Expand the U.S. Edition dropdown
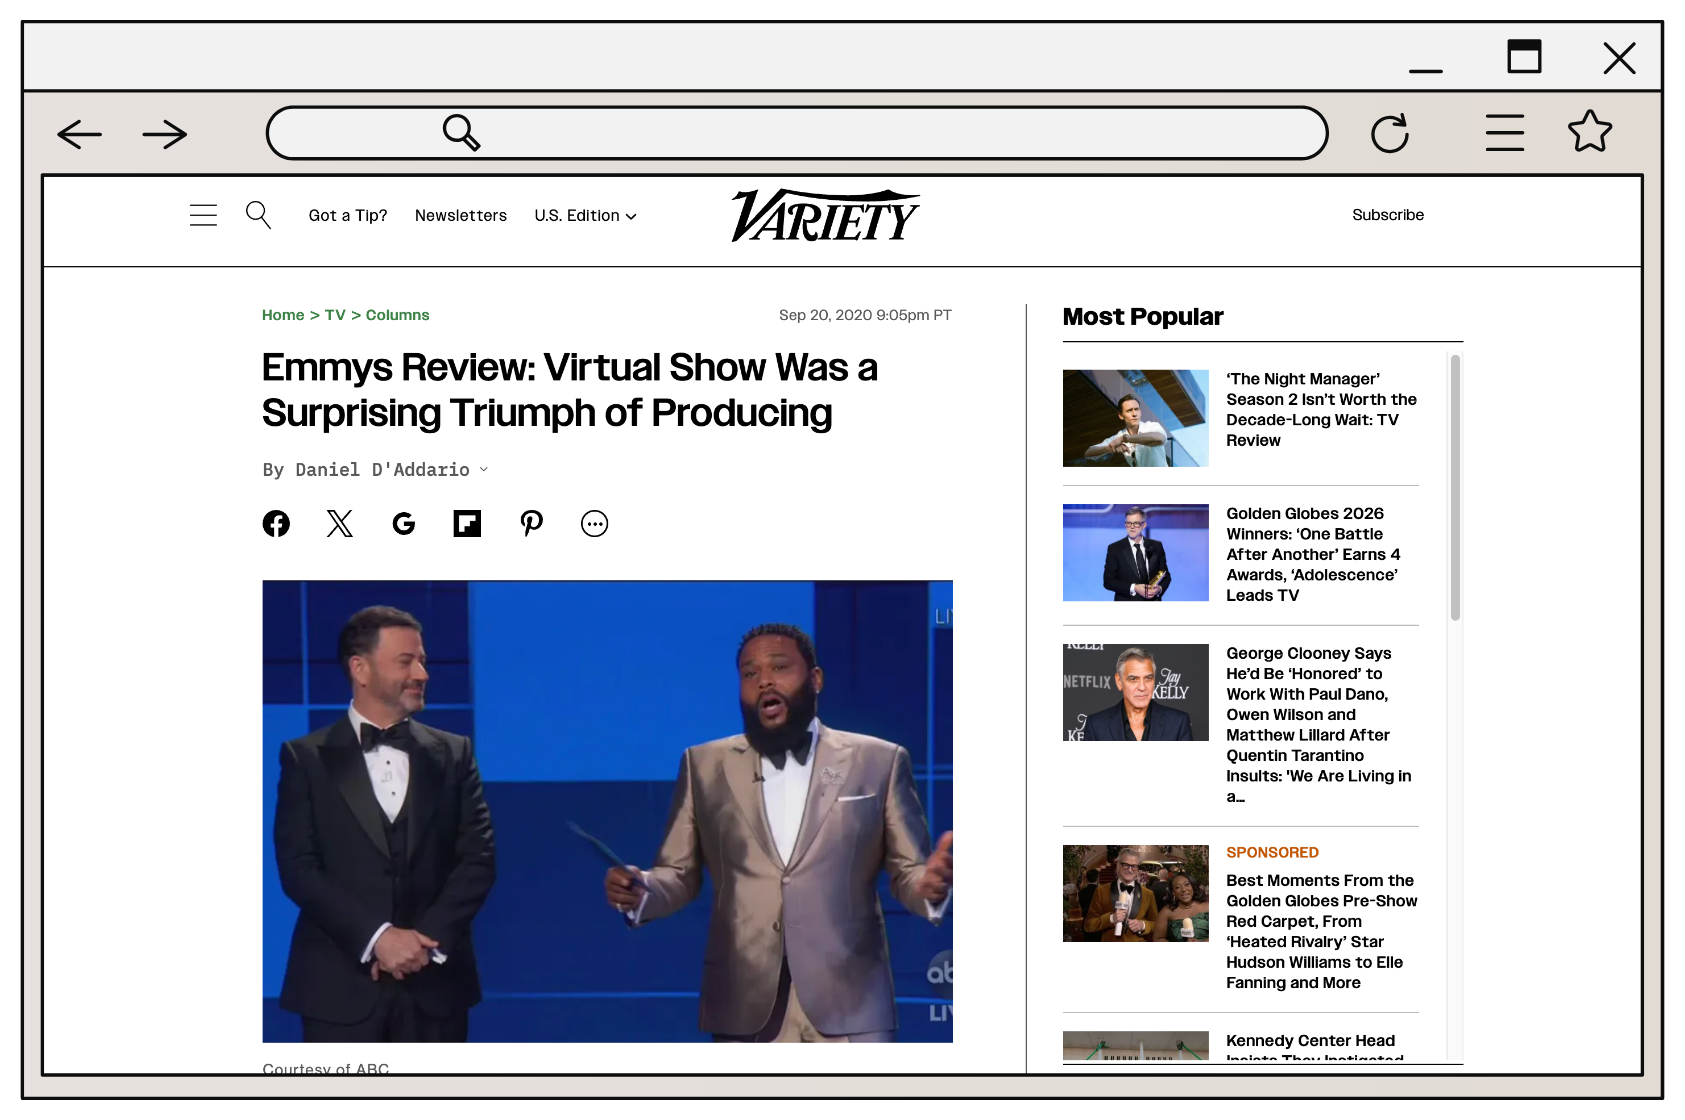 coord(586,215)
